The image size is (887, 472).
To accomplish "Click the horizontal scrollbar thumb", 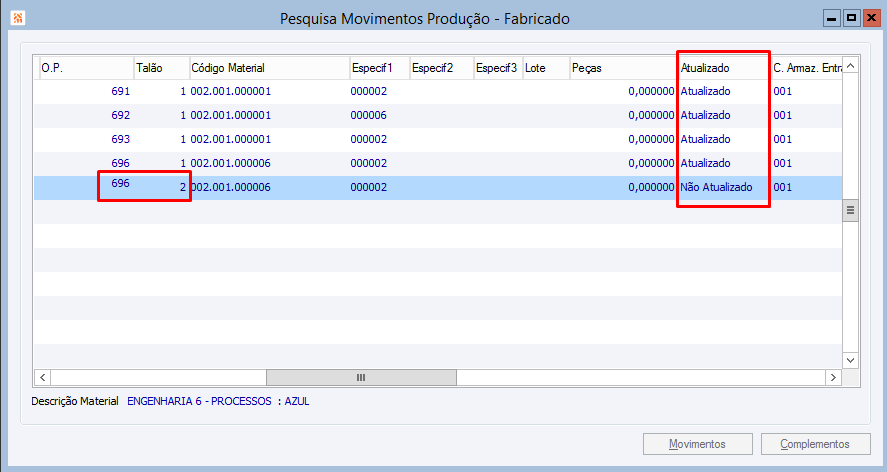I will pos(361,377).
